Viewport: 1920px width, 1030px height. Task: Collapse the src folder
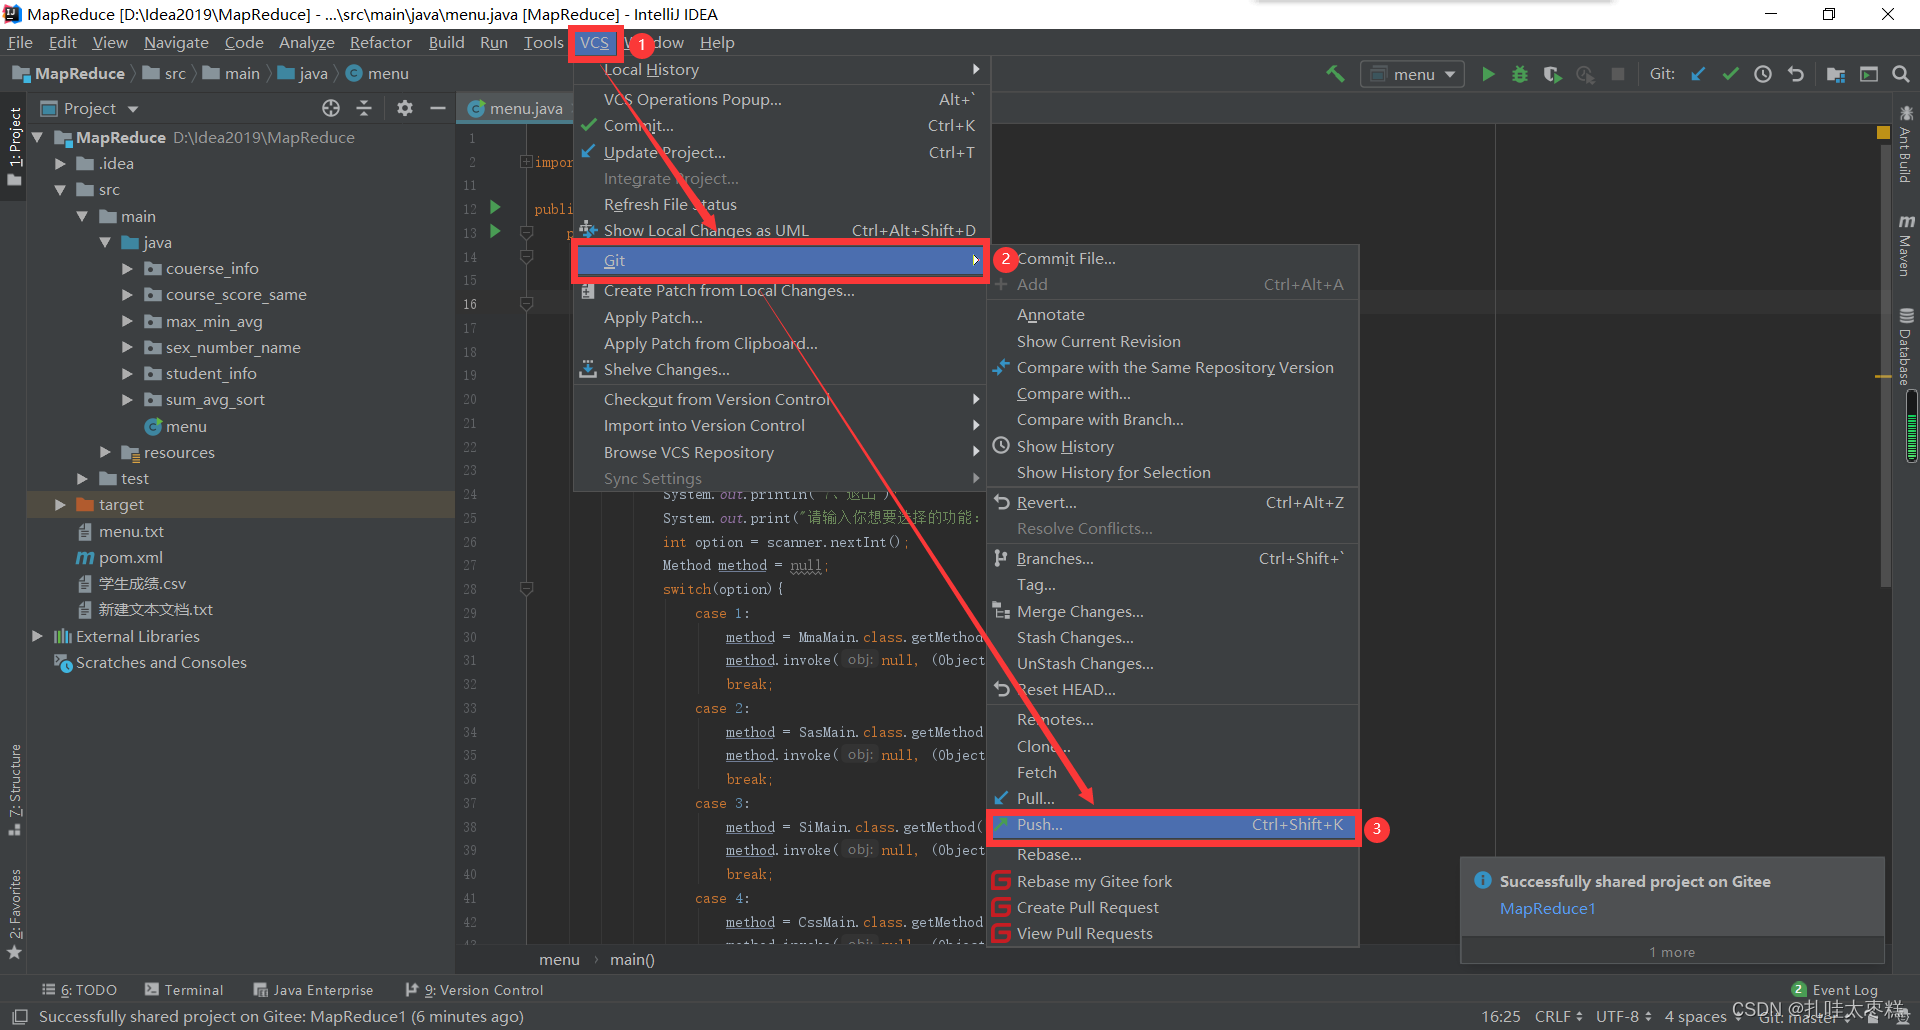click(60, 189)
